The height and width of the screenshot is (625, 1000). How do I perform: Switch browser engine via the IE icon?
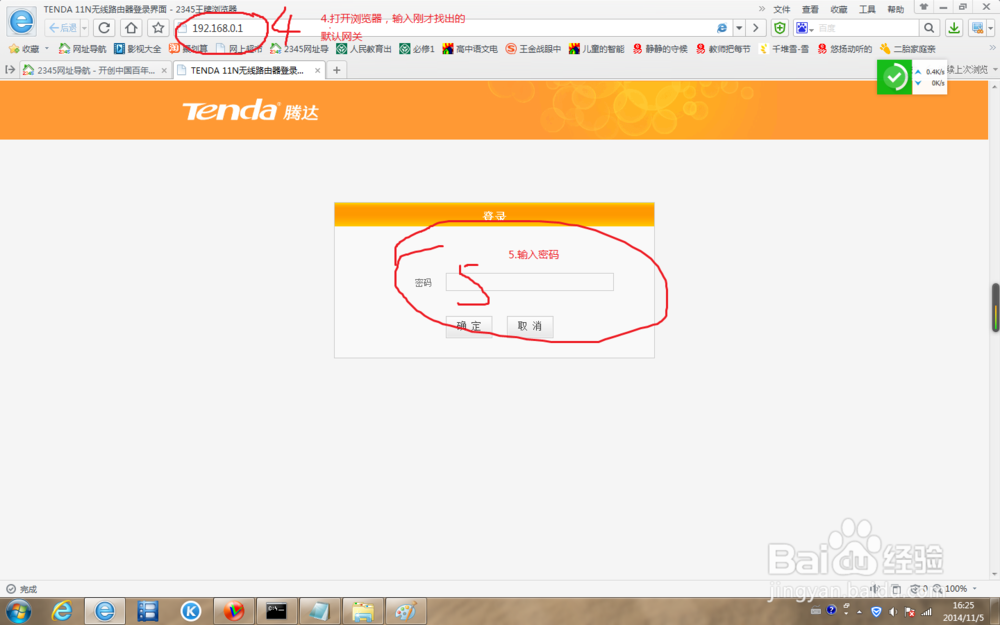click(722, 28)
